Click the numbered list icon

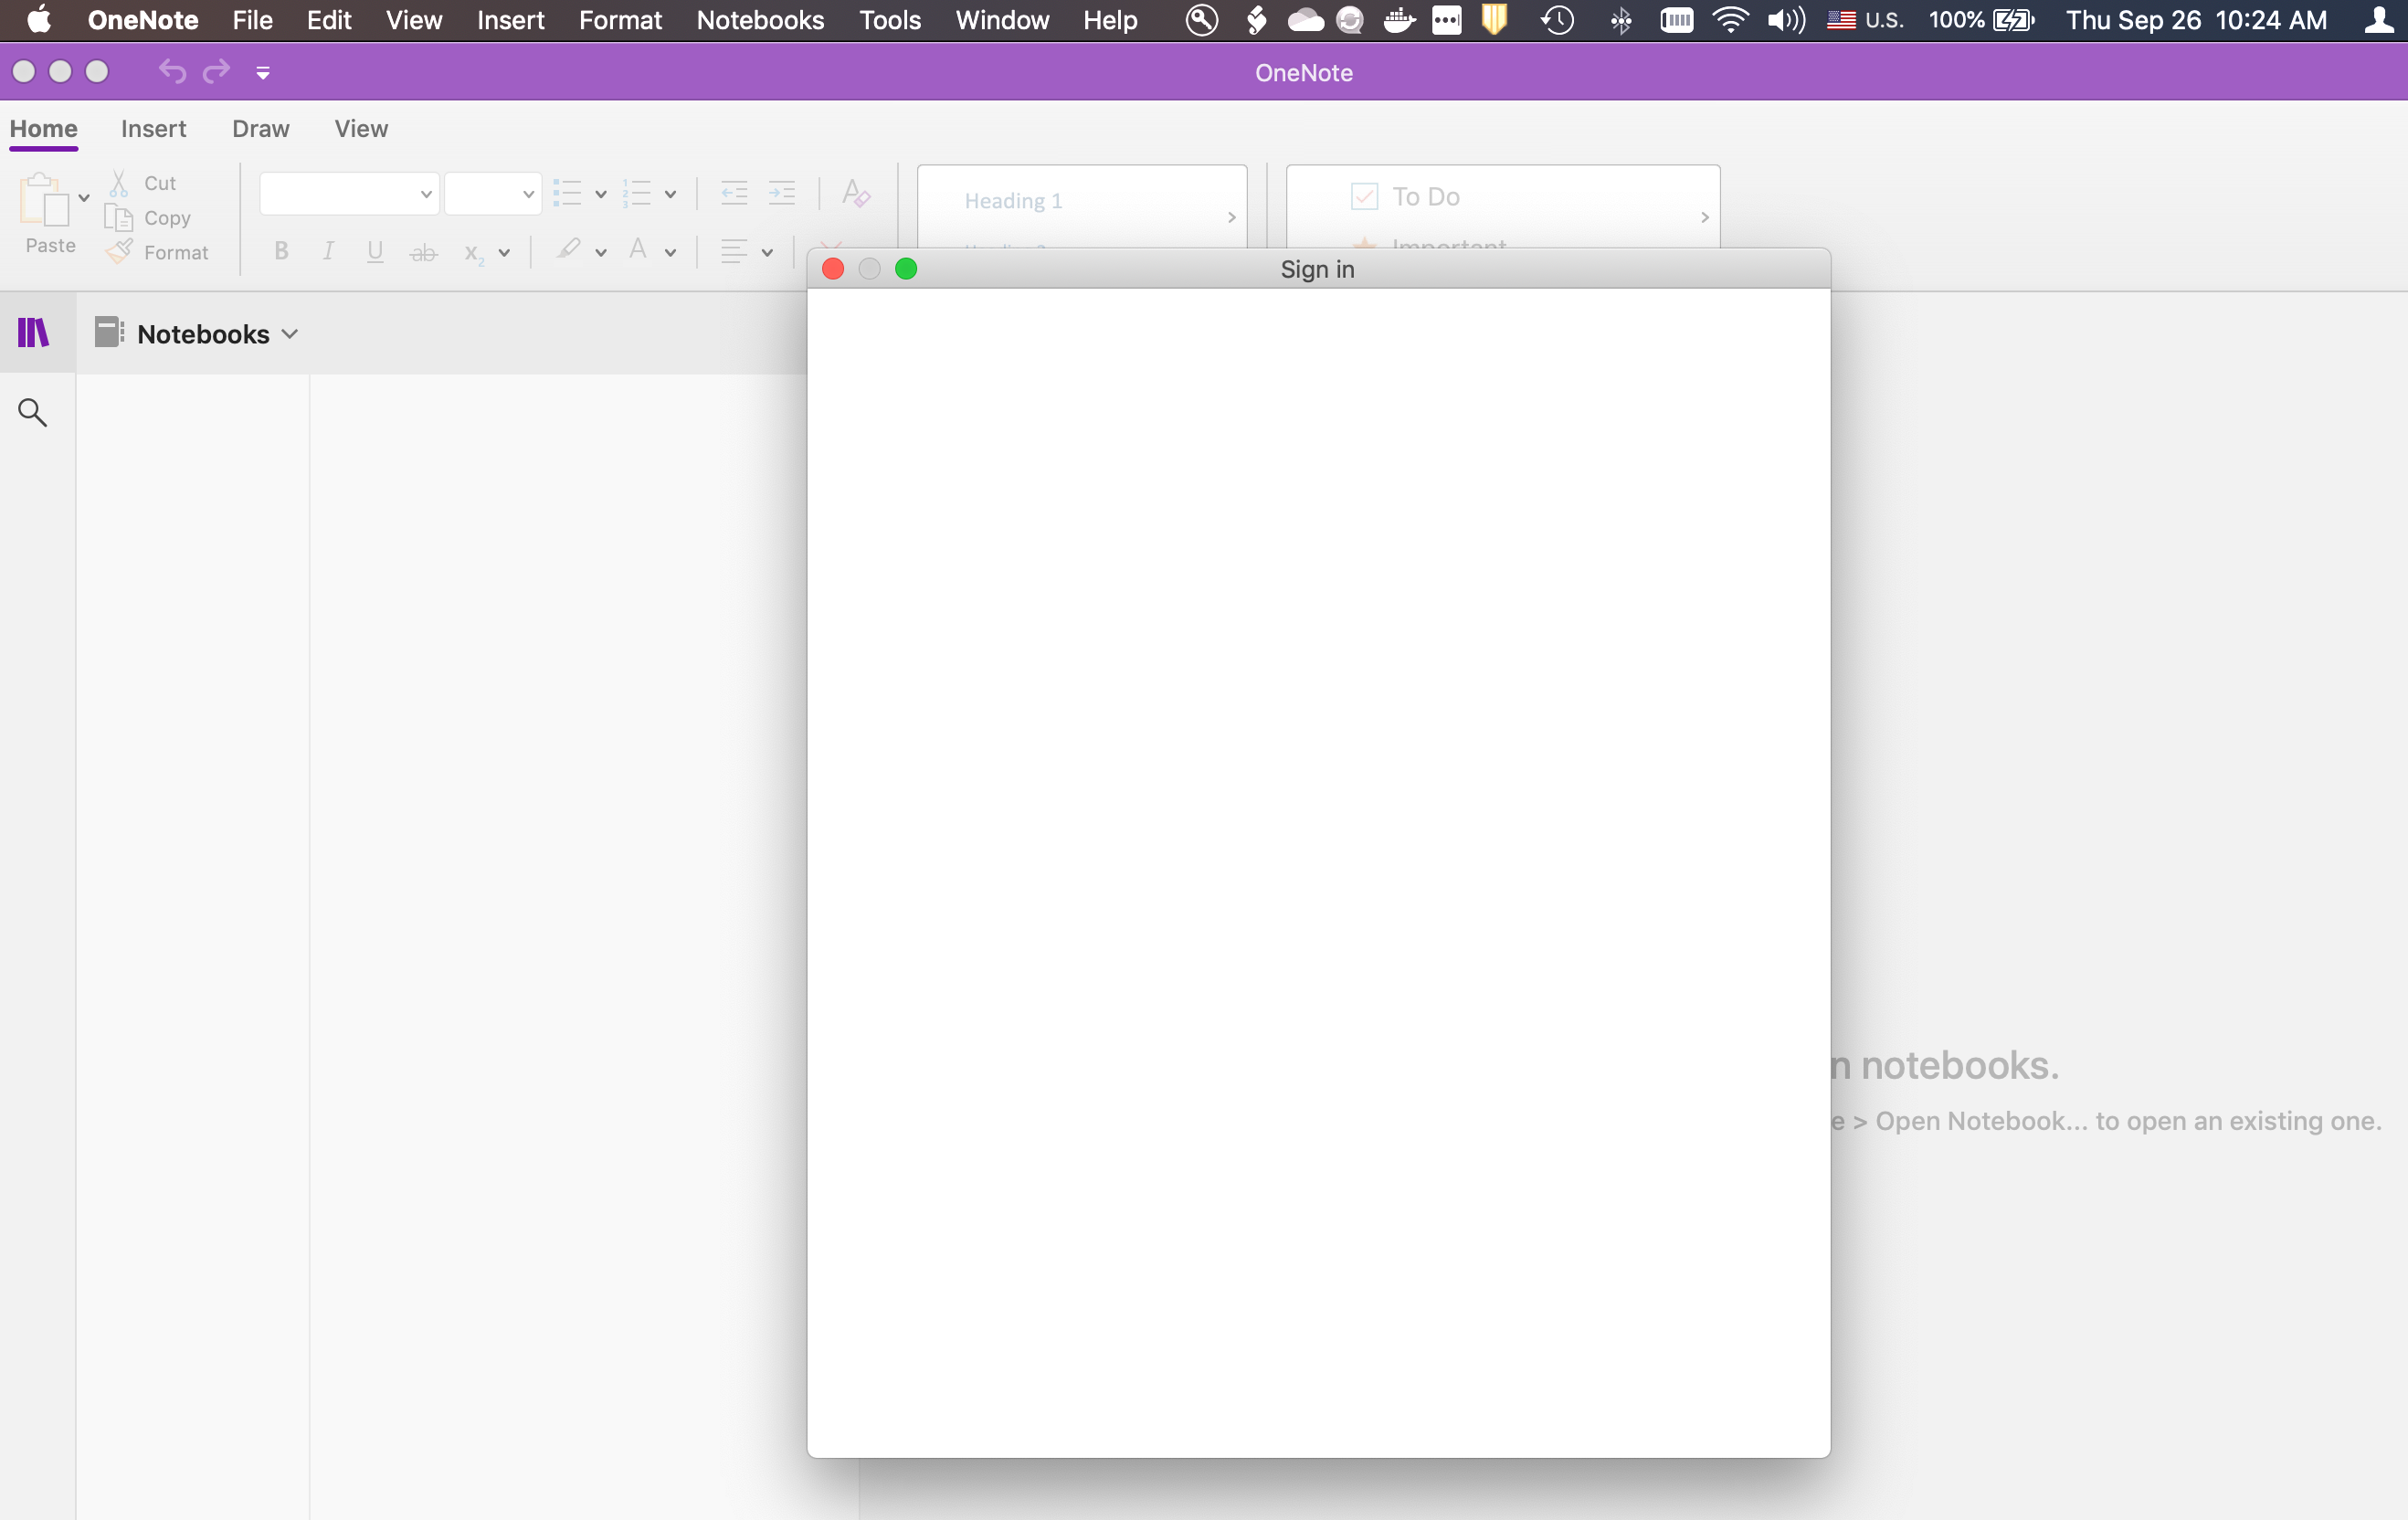pyautogui.click(x=637, y=193)
